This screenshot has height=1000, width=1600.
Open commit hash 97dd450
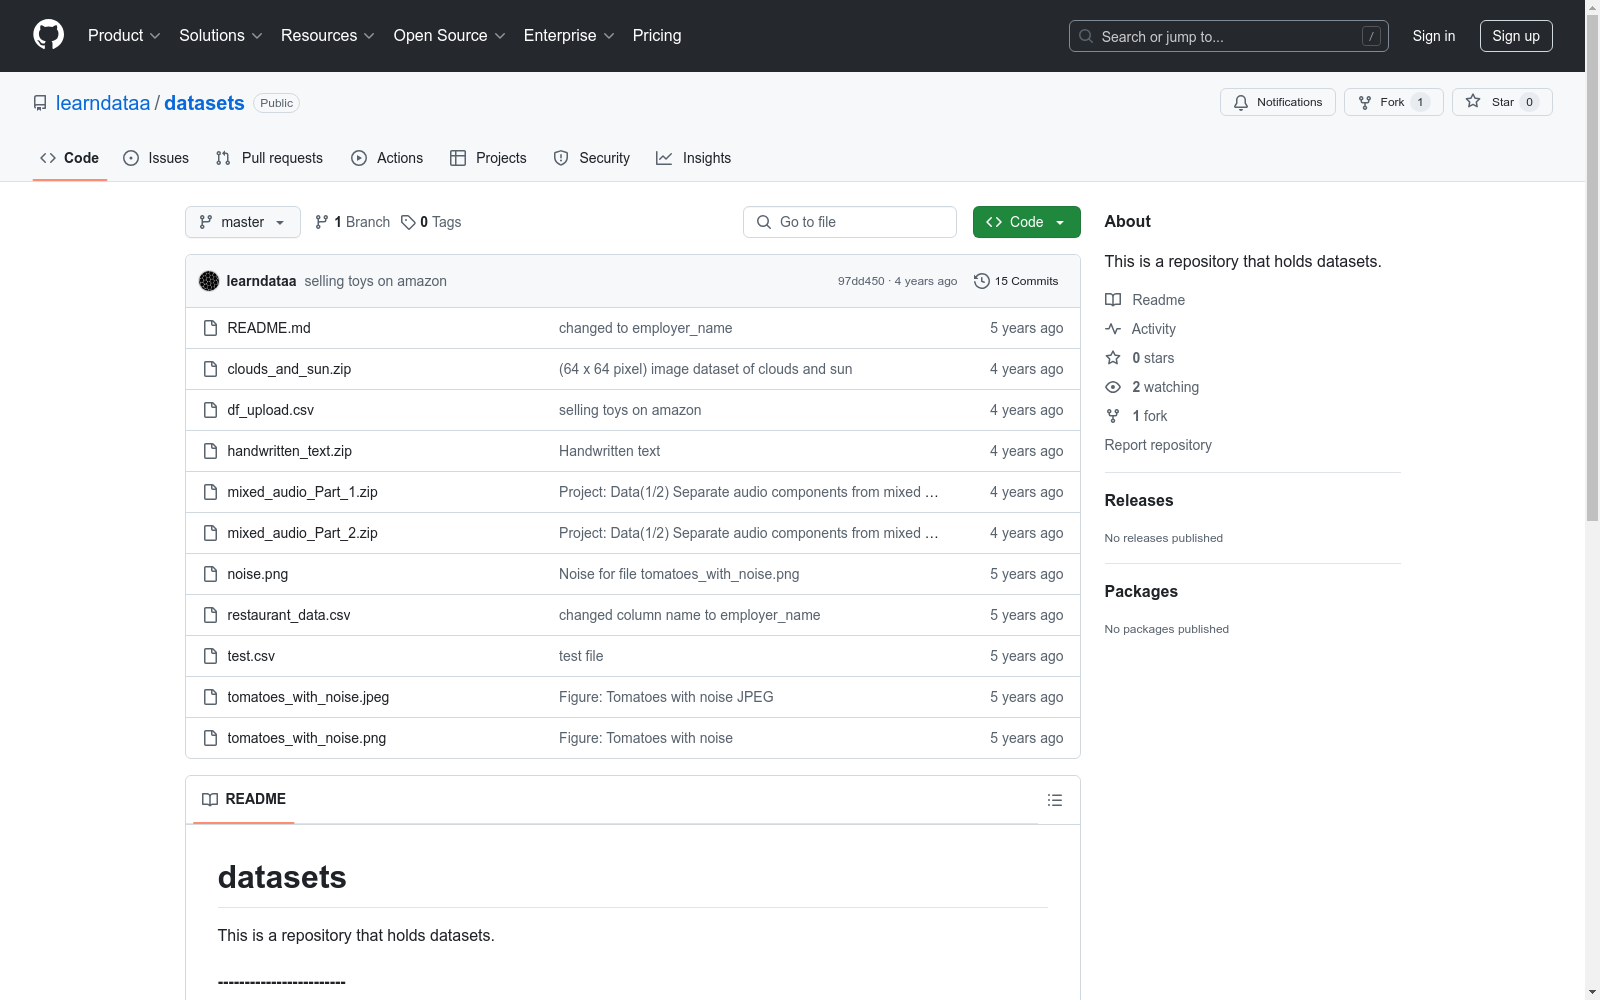tap(861, 281)
